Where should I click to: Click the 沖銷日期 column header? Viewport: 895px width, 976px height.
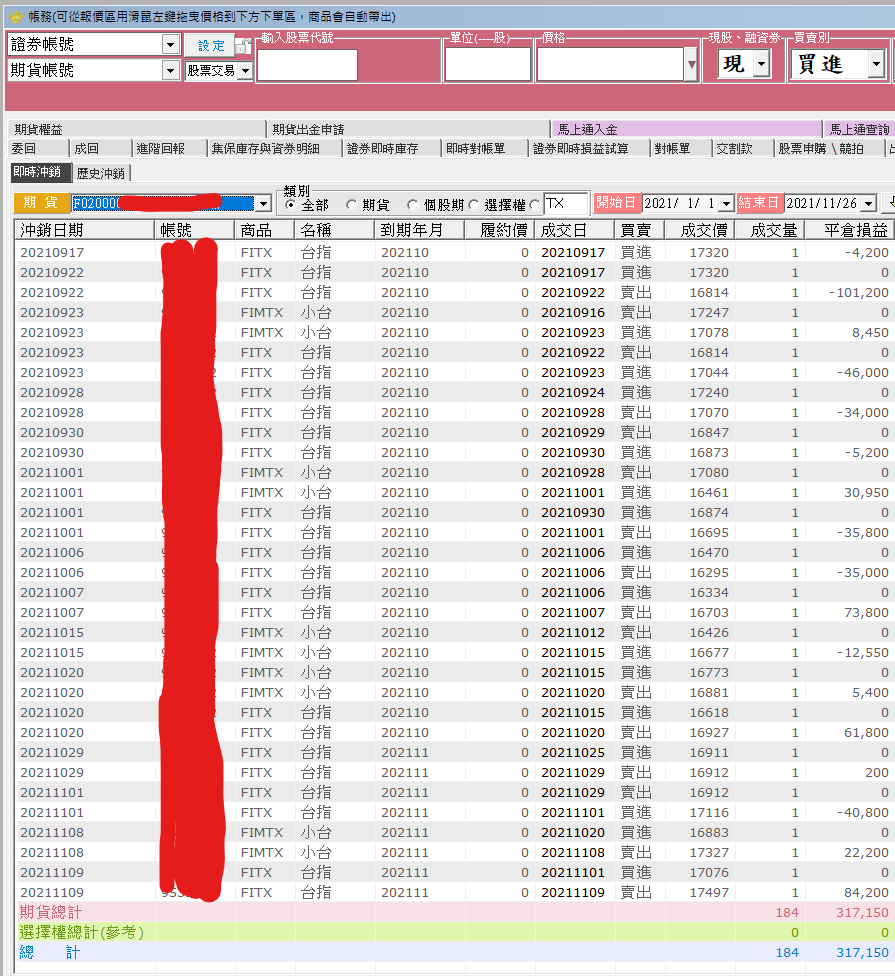[x=85, y=230]
